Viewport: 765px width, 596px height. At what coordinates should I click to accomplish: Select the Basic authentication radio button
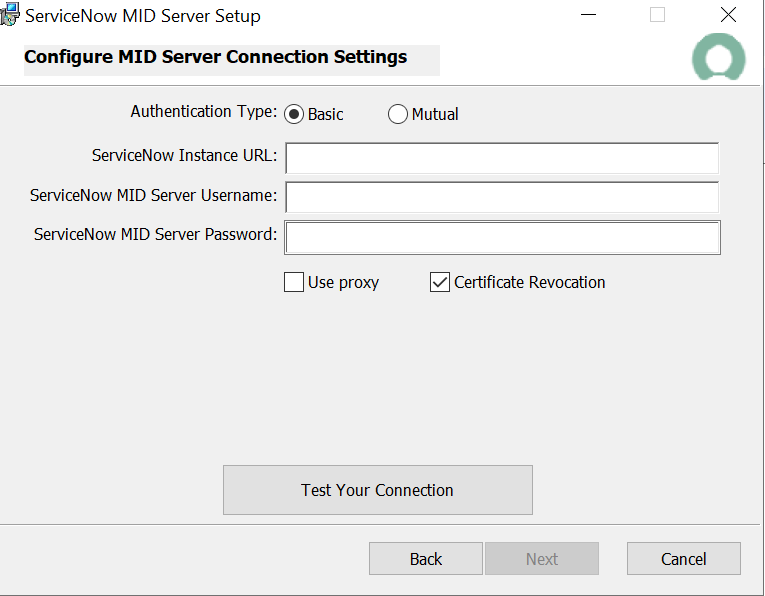pos(294,114)
